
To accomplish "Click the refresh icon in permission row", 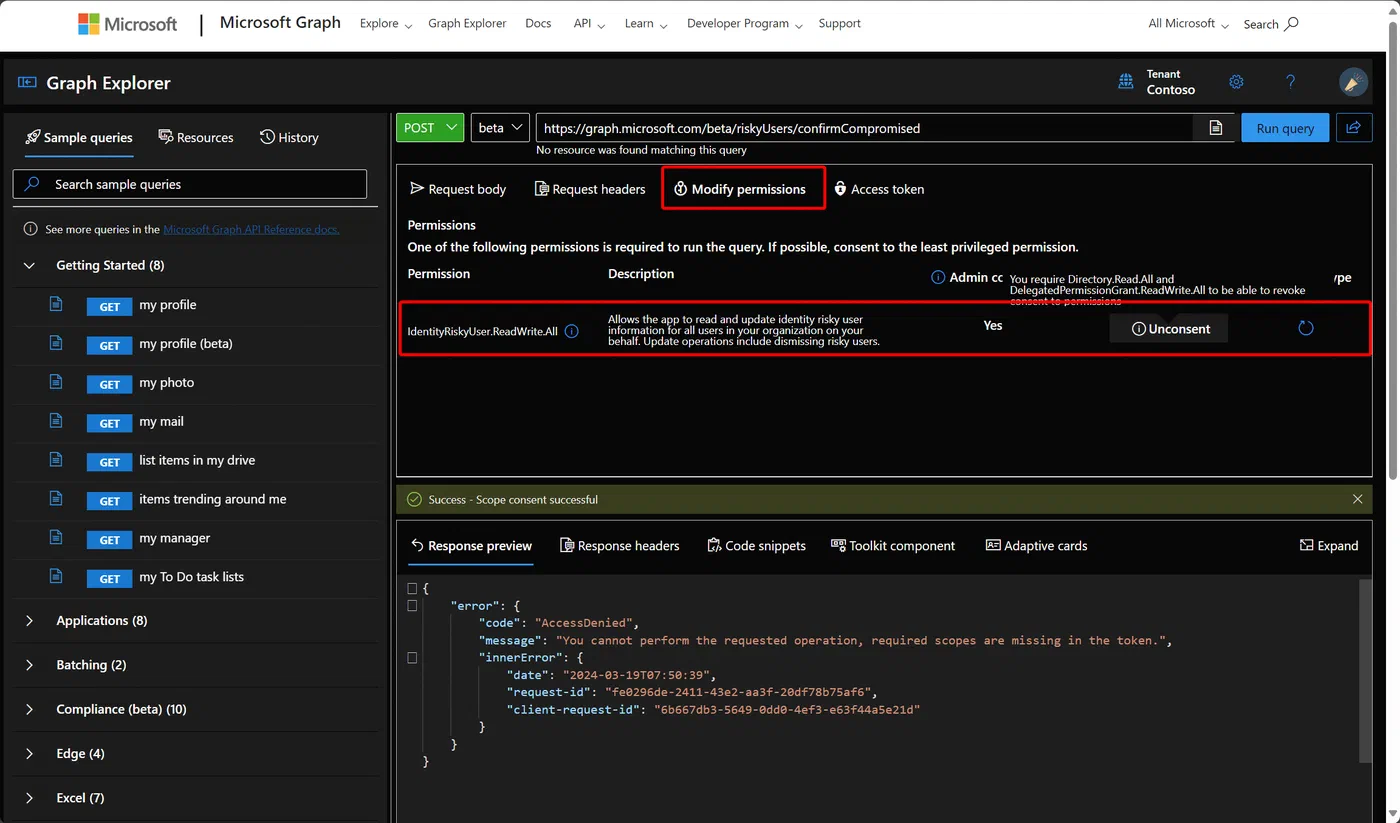I will [x=1305, y=328].
